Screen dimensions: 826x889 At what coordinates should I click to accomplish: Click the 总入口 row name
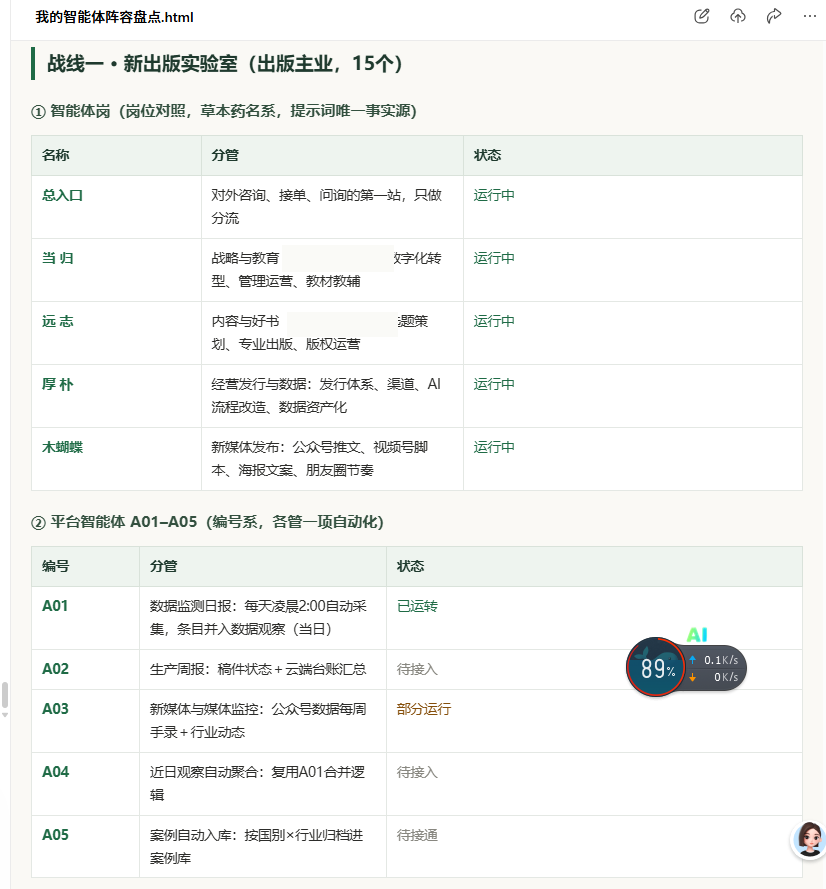click(62, 196)
